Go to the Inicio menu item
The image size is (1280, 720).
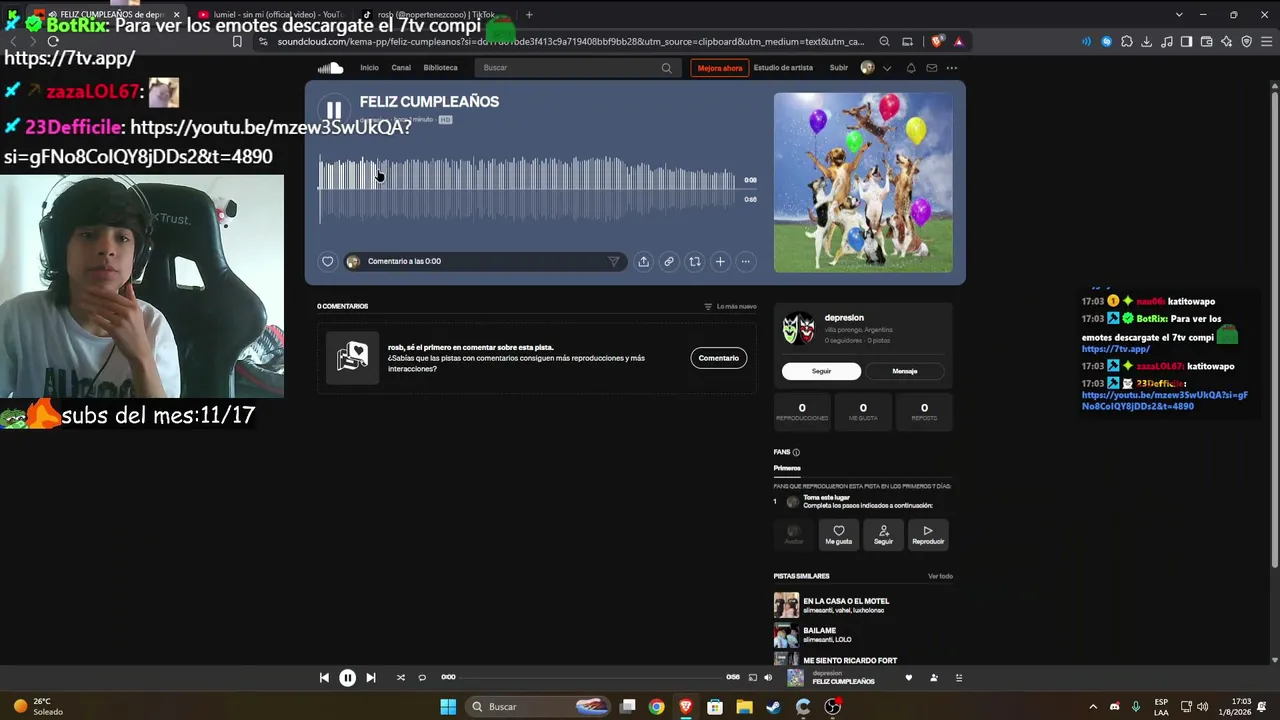[369, 68]
